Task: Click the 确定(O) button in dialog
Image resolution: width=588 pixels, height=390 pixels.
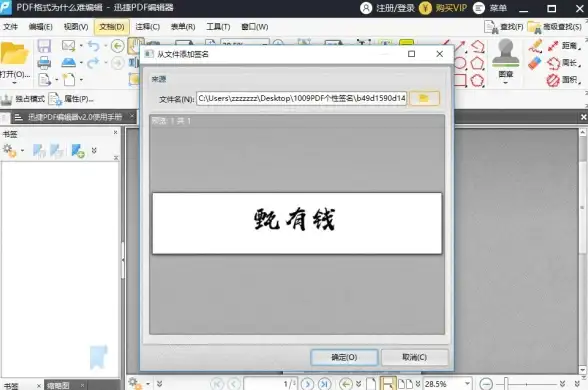Action: click(x=344, y=357)
